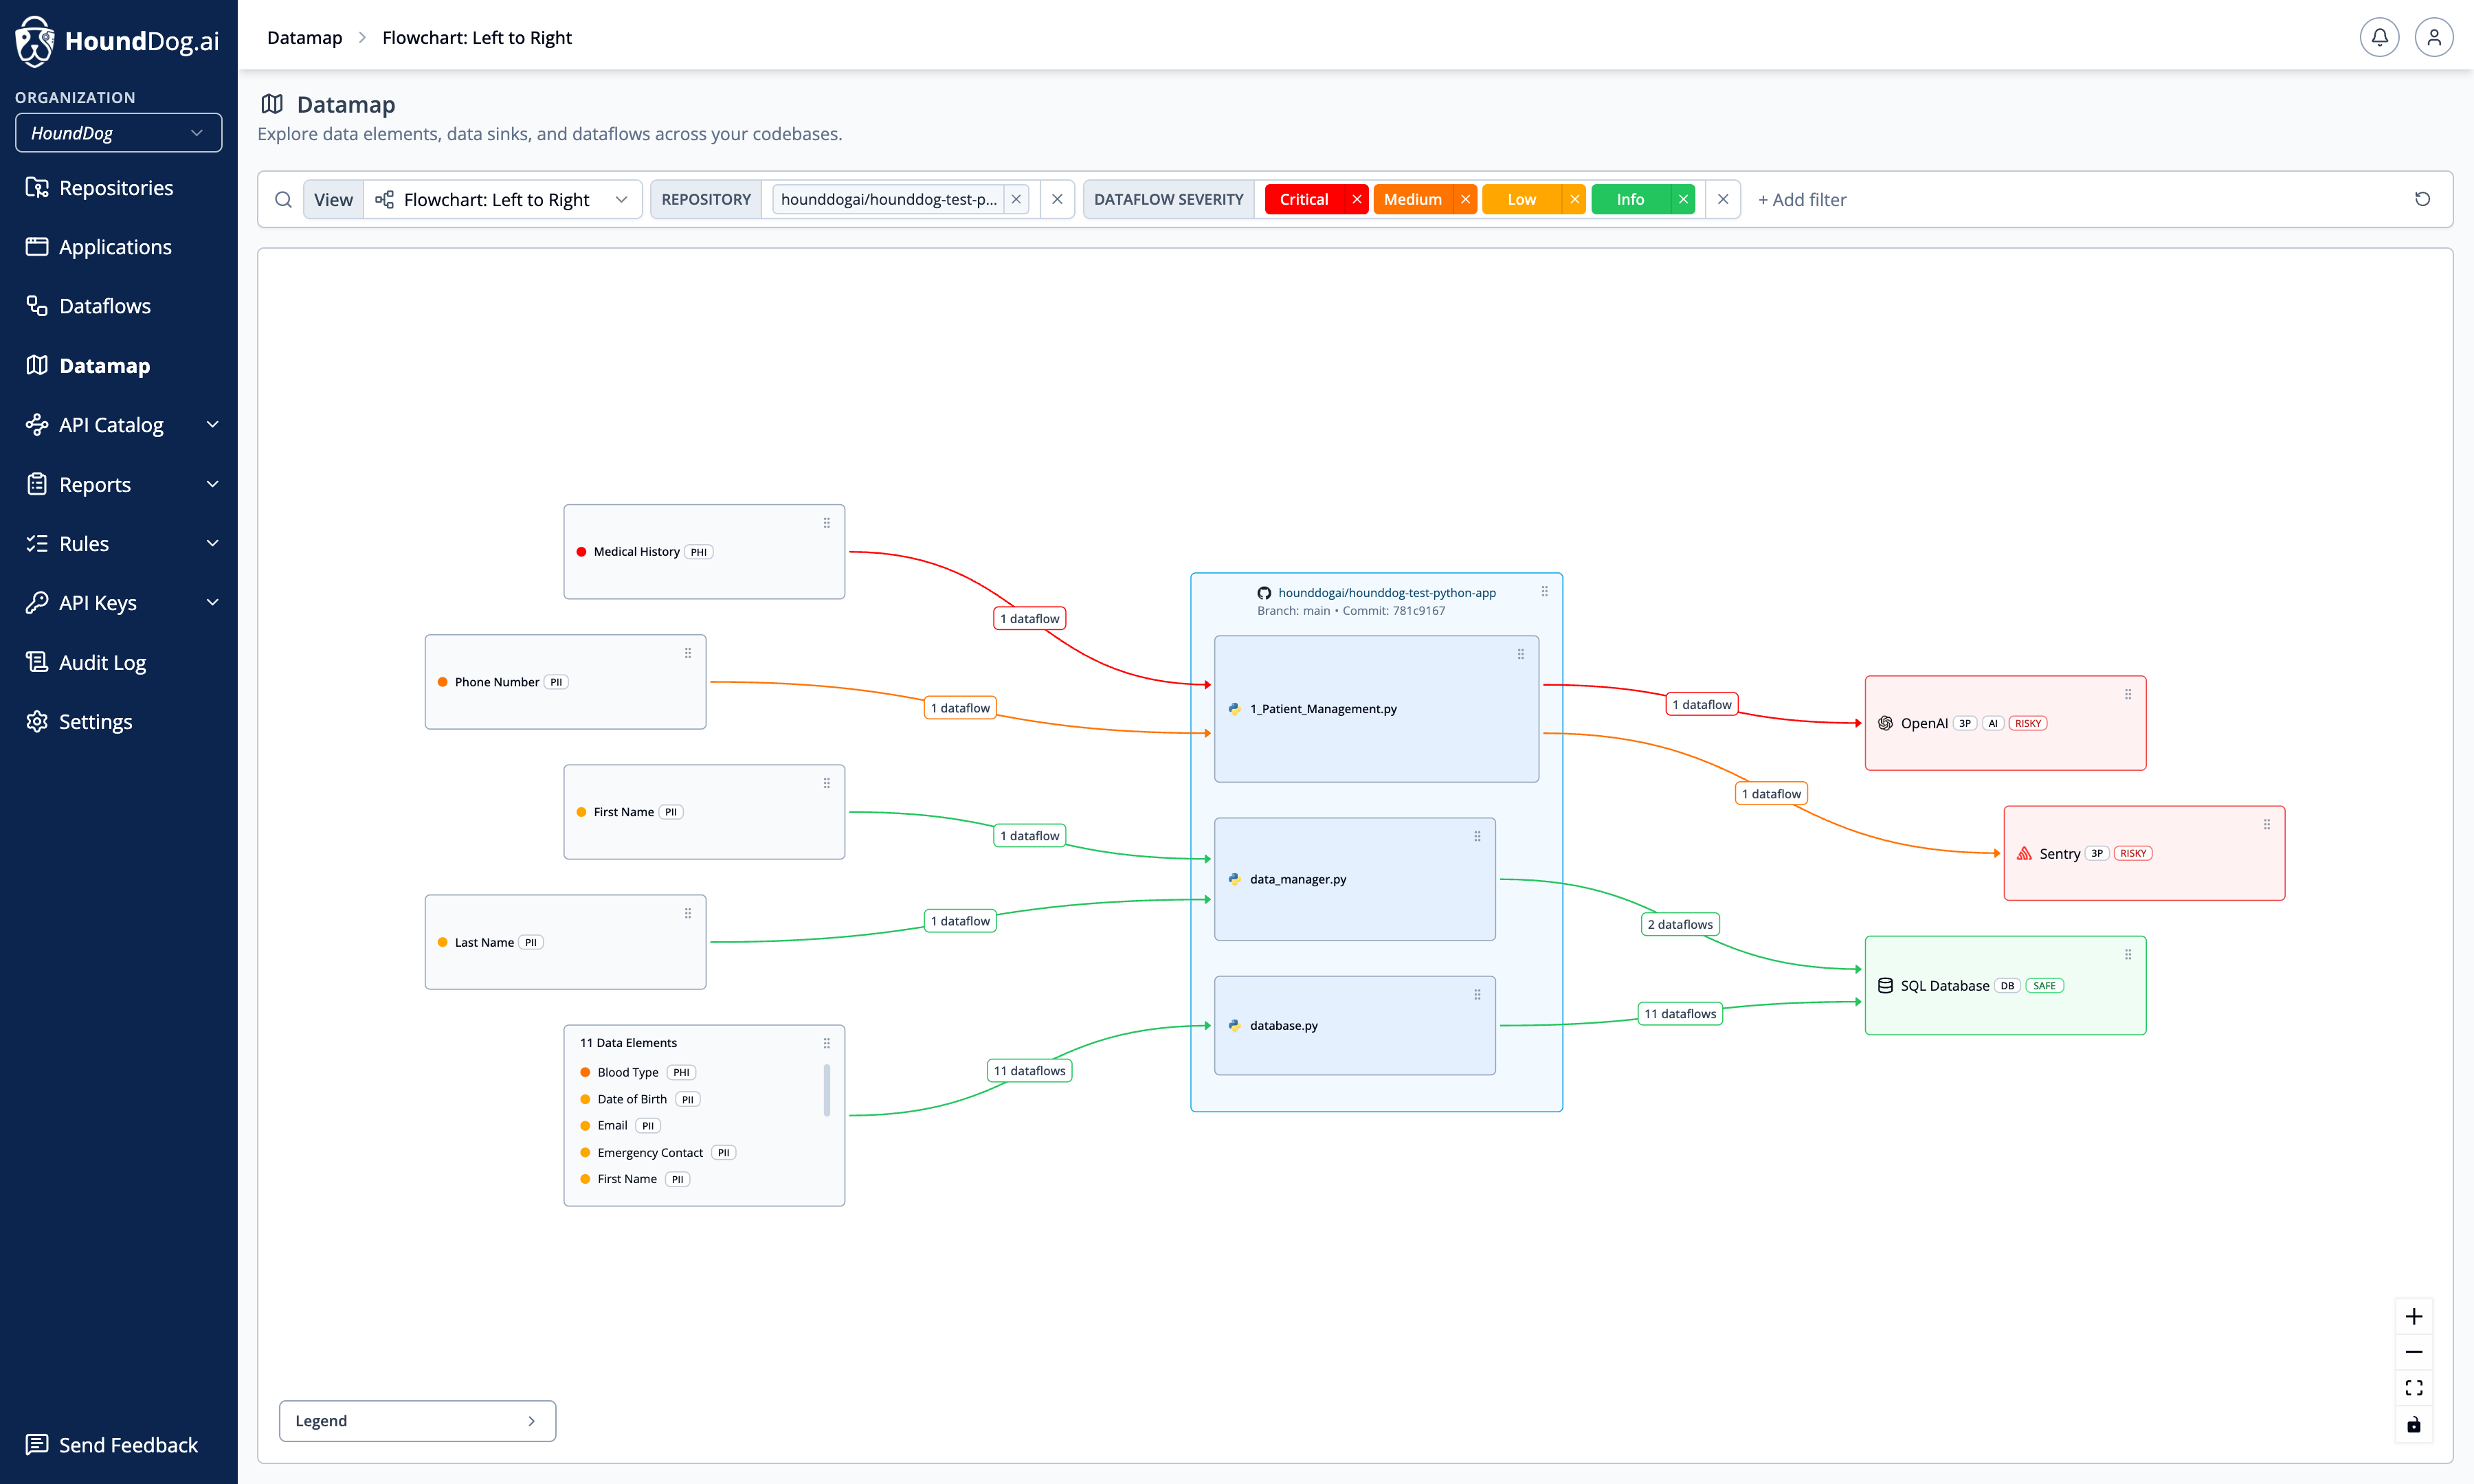Click Emergency Contact in the data elements list
This screenshot has width=2474, height=1484.
point(650,1152)
